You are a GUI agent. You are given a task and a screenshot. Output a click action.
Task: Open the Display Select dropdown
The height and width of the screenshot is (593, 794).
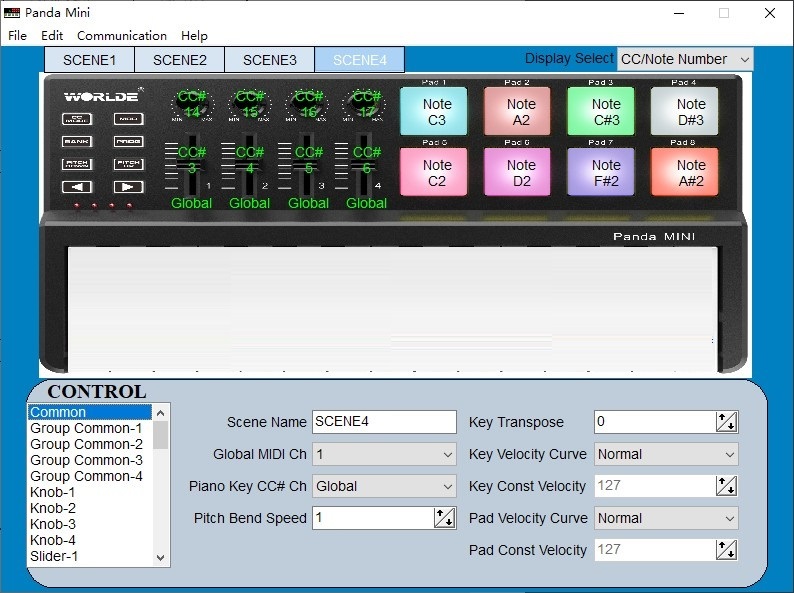coord(685,59)
